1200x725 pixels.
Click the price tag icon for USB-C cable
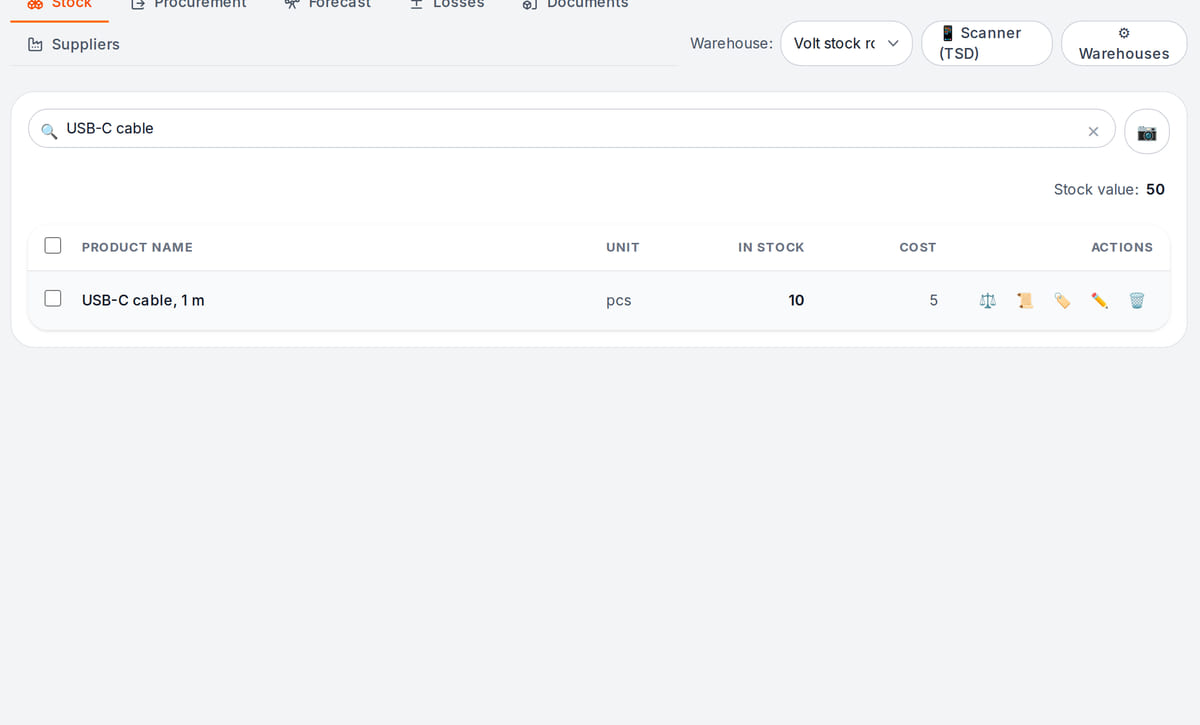(x=1062, y=300)
